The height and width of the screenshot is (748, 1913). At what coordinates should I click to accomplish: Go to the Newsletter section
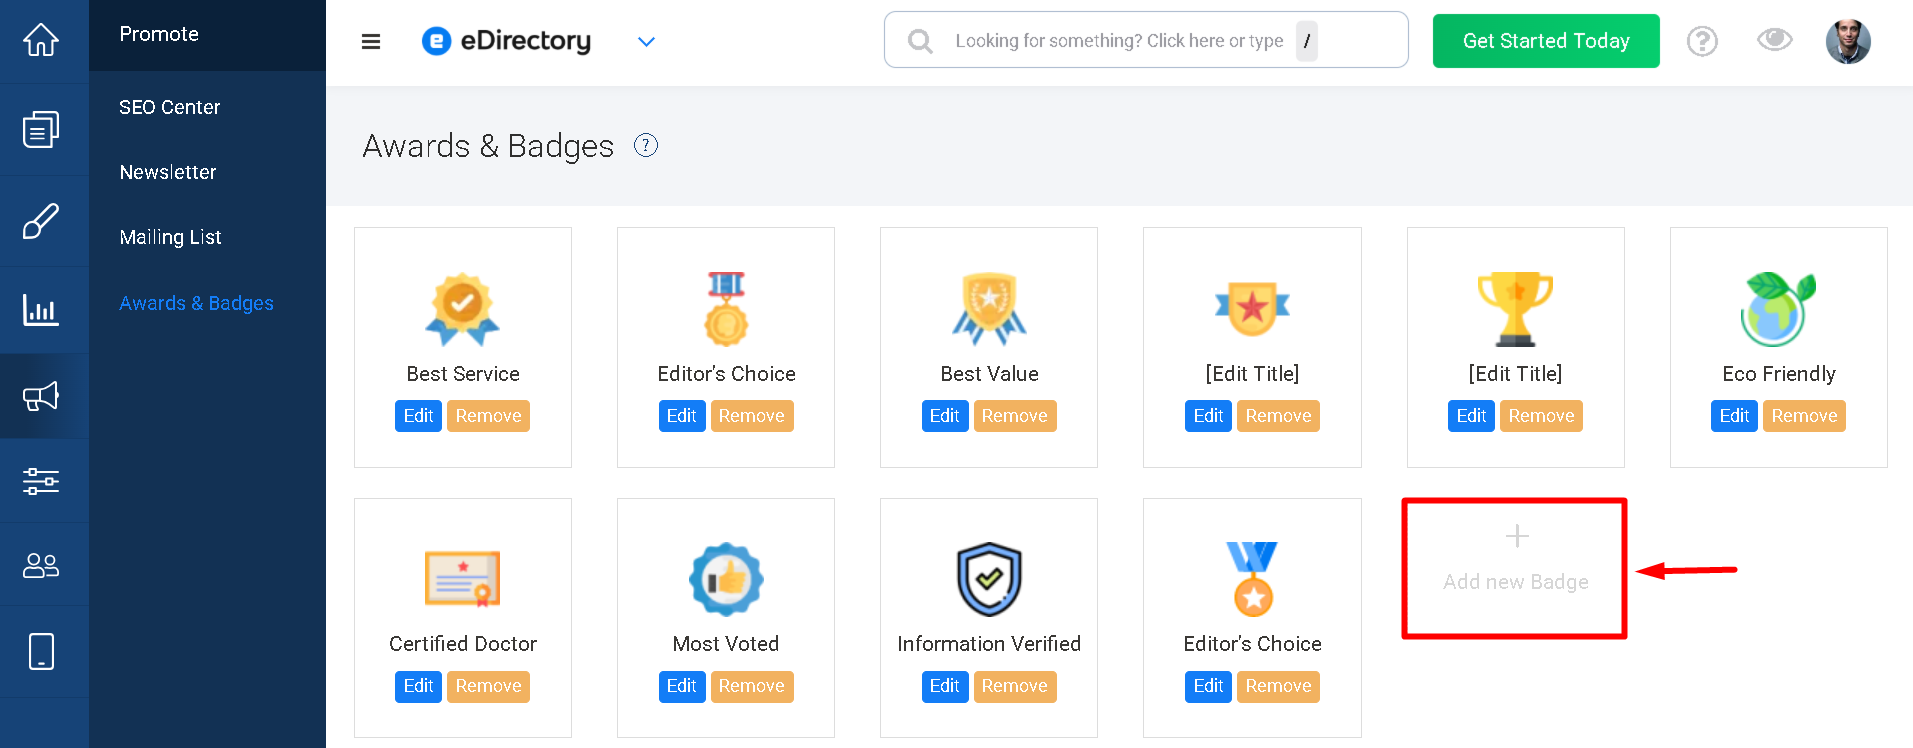tap(168, 172)
